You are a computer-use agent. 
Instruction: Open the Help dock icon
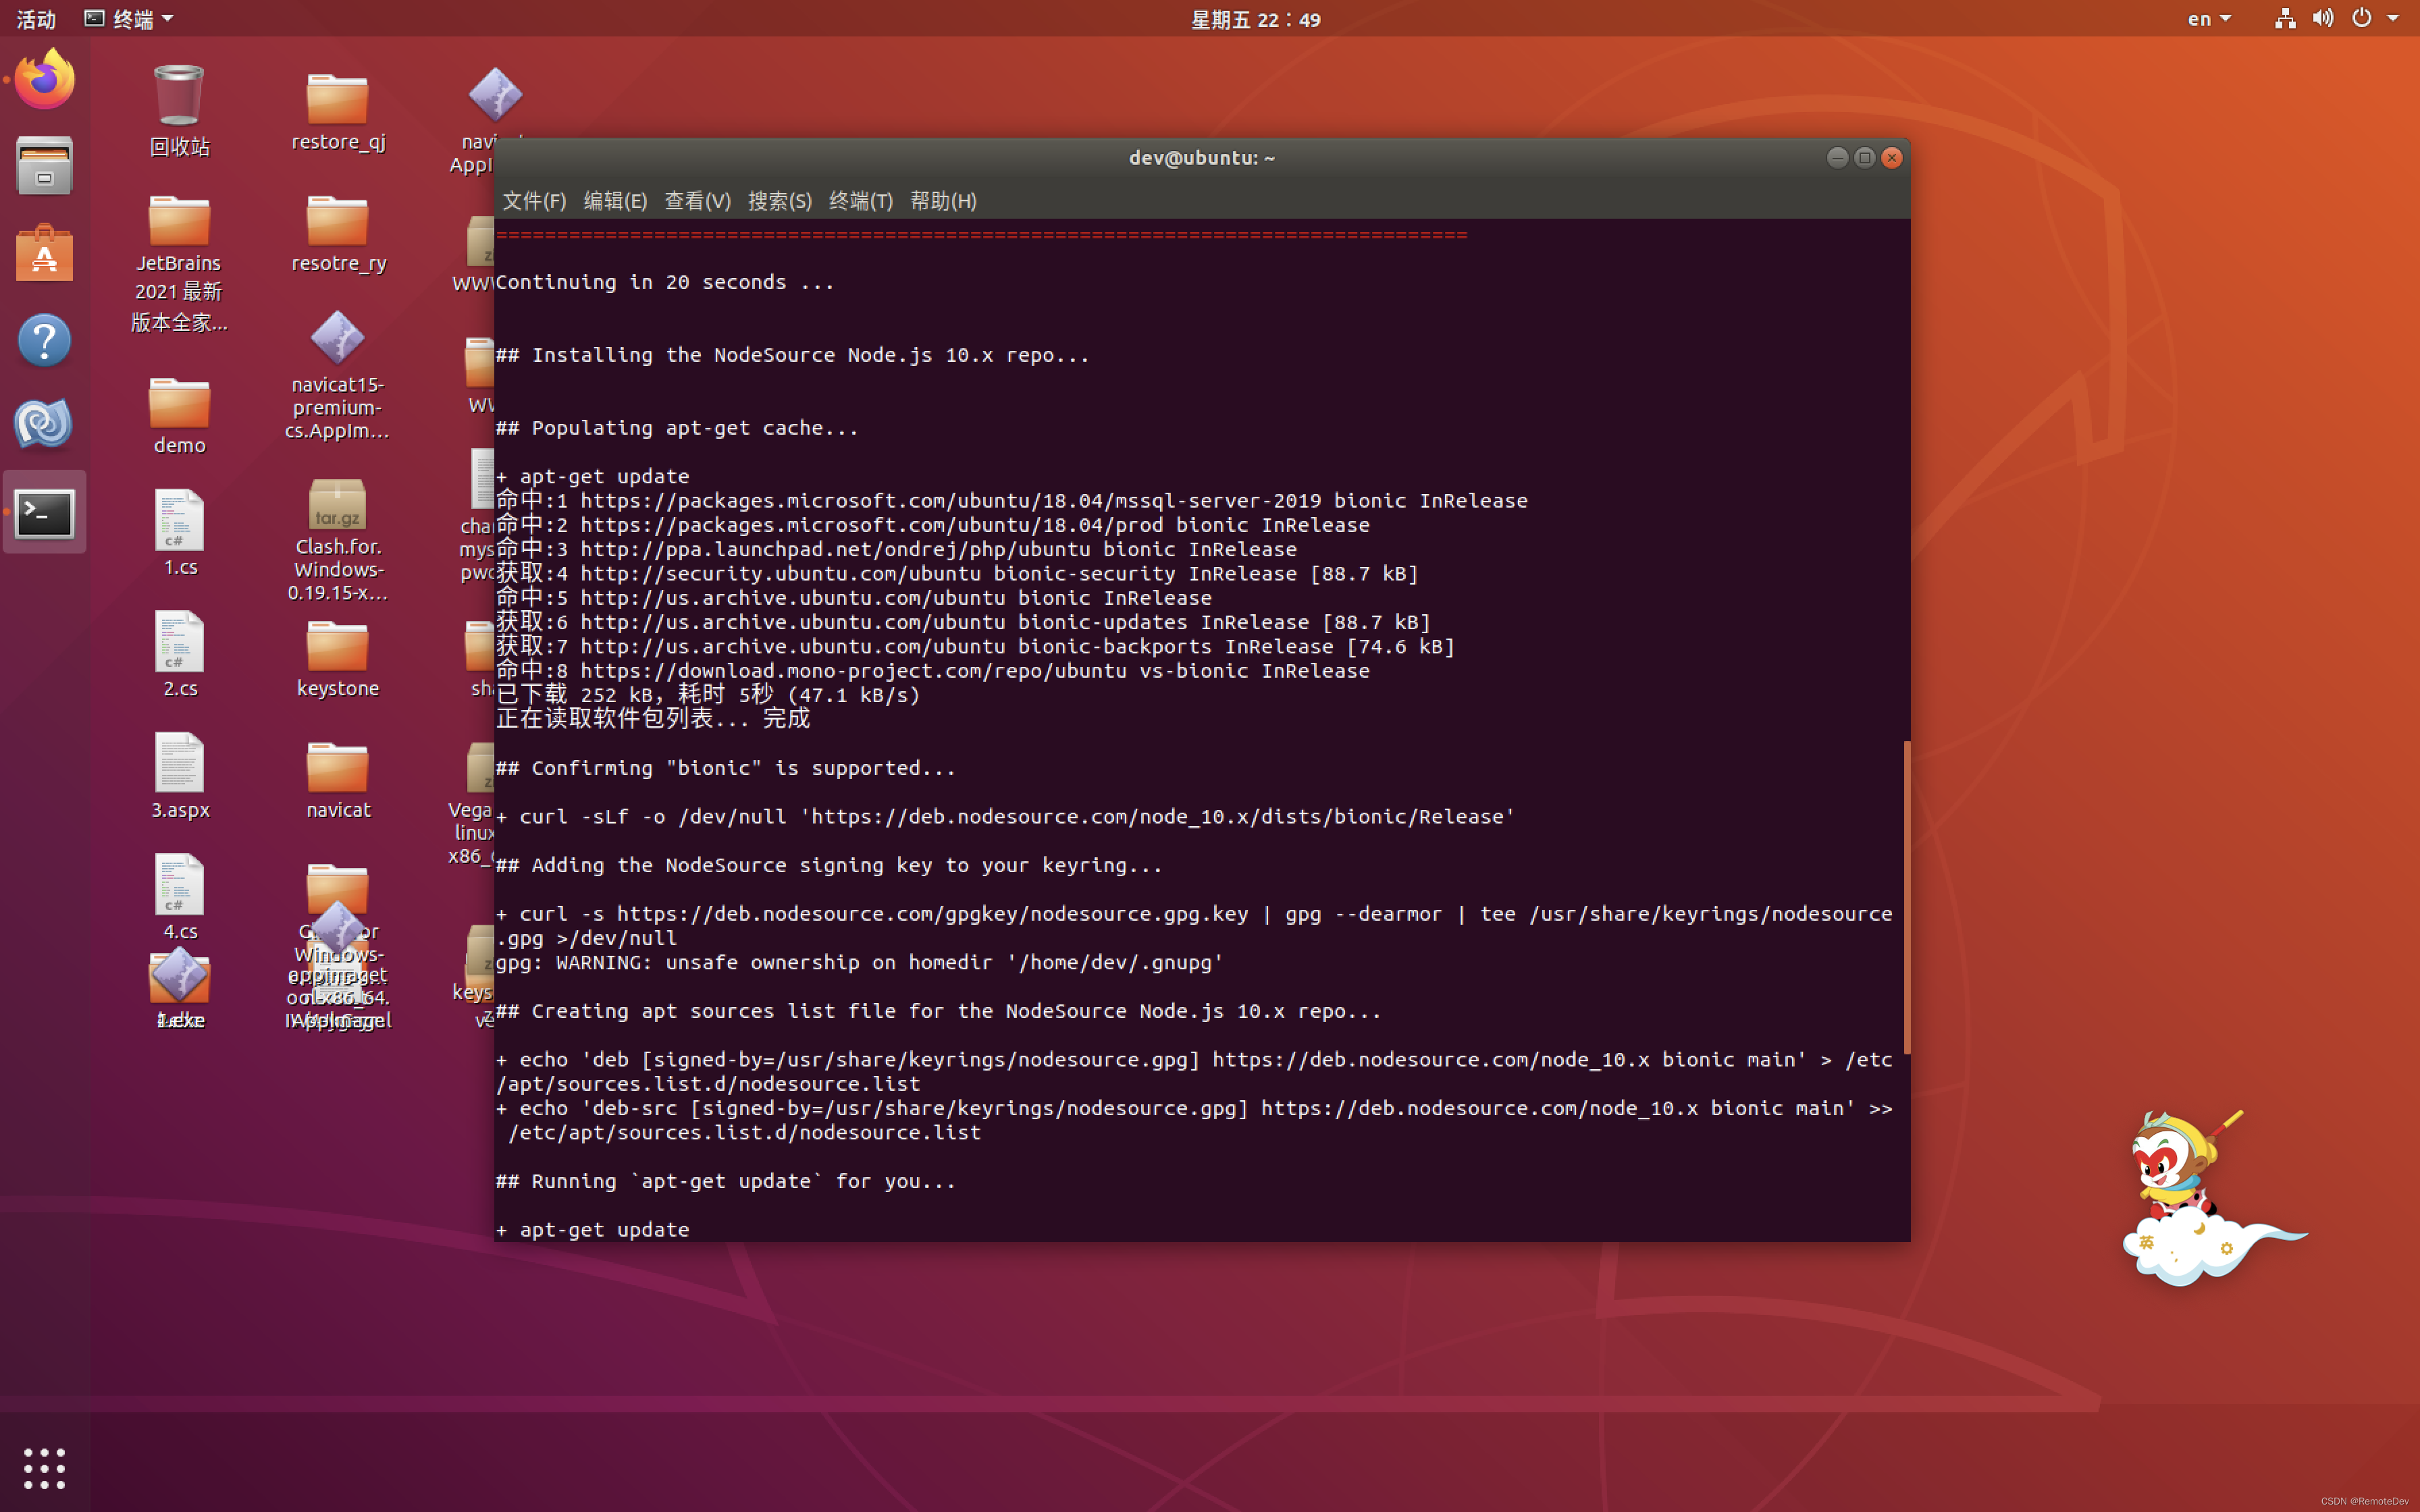(44, 341)
